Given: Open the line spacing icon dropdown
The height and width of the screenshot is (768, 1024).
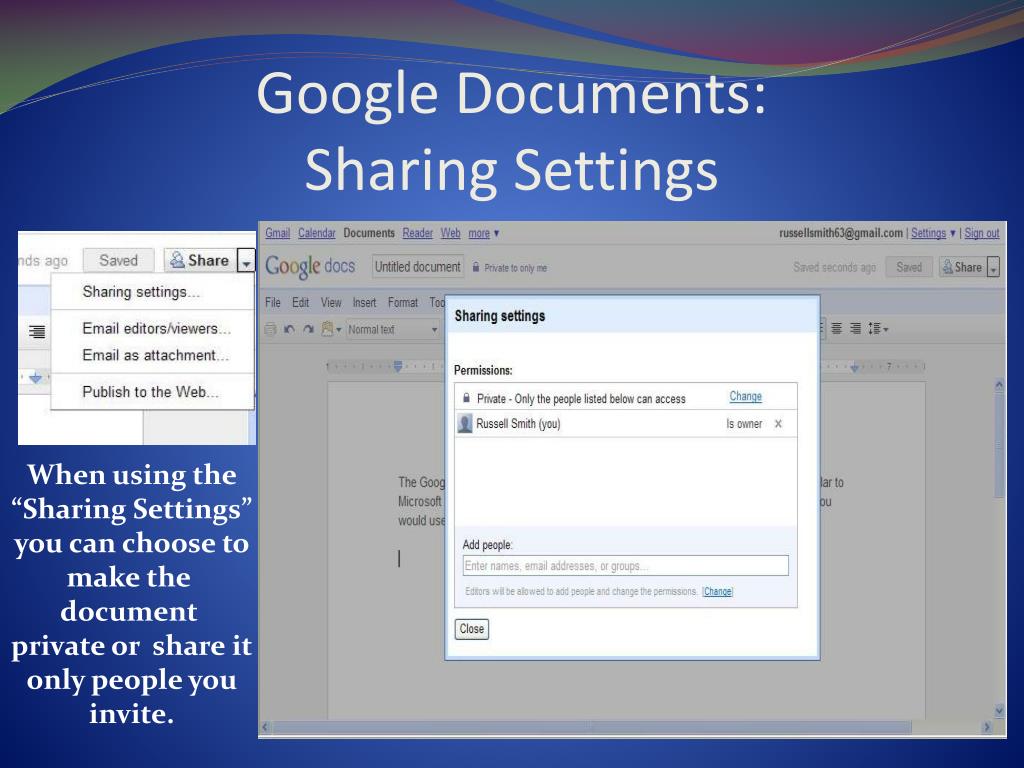Looking at the screenshot, I should [878, 328].
